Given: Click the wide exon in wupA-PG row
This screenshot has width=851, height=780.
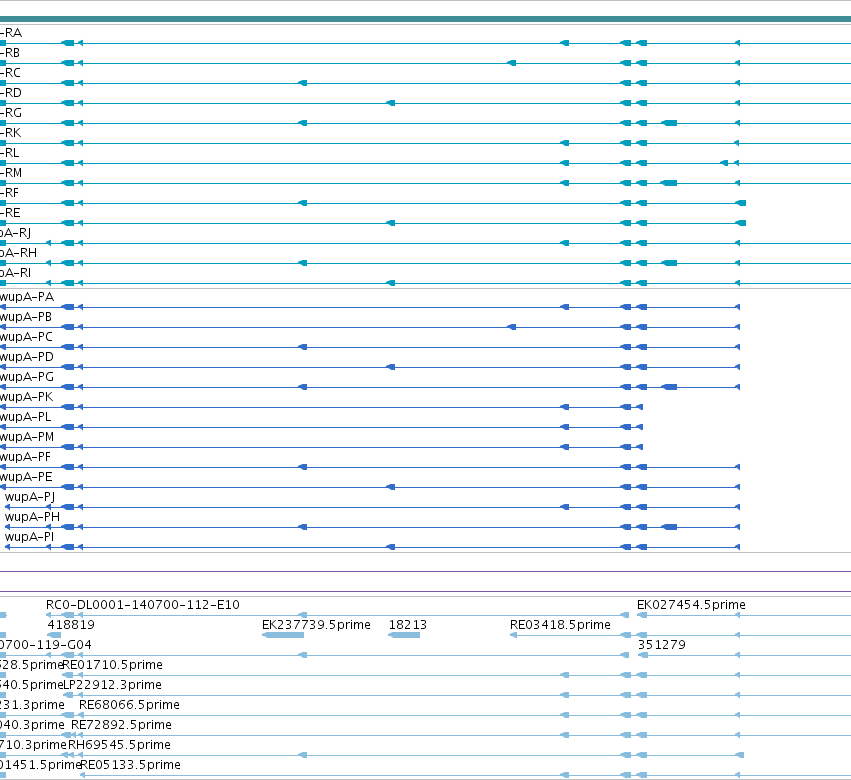Looking at the screenshot, I should (x=669, y=387).
